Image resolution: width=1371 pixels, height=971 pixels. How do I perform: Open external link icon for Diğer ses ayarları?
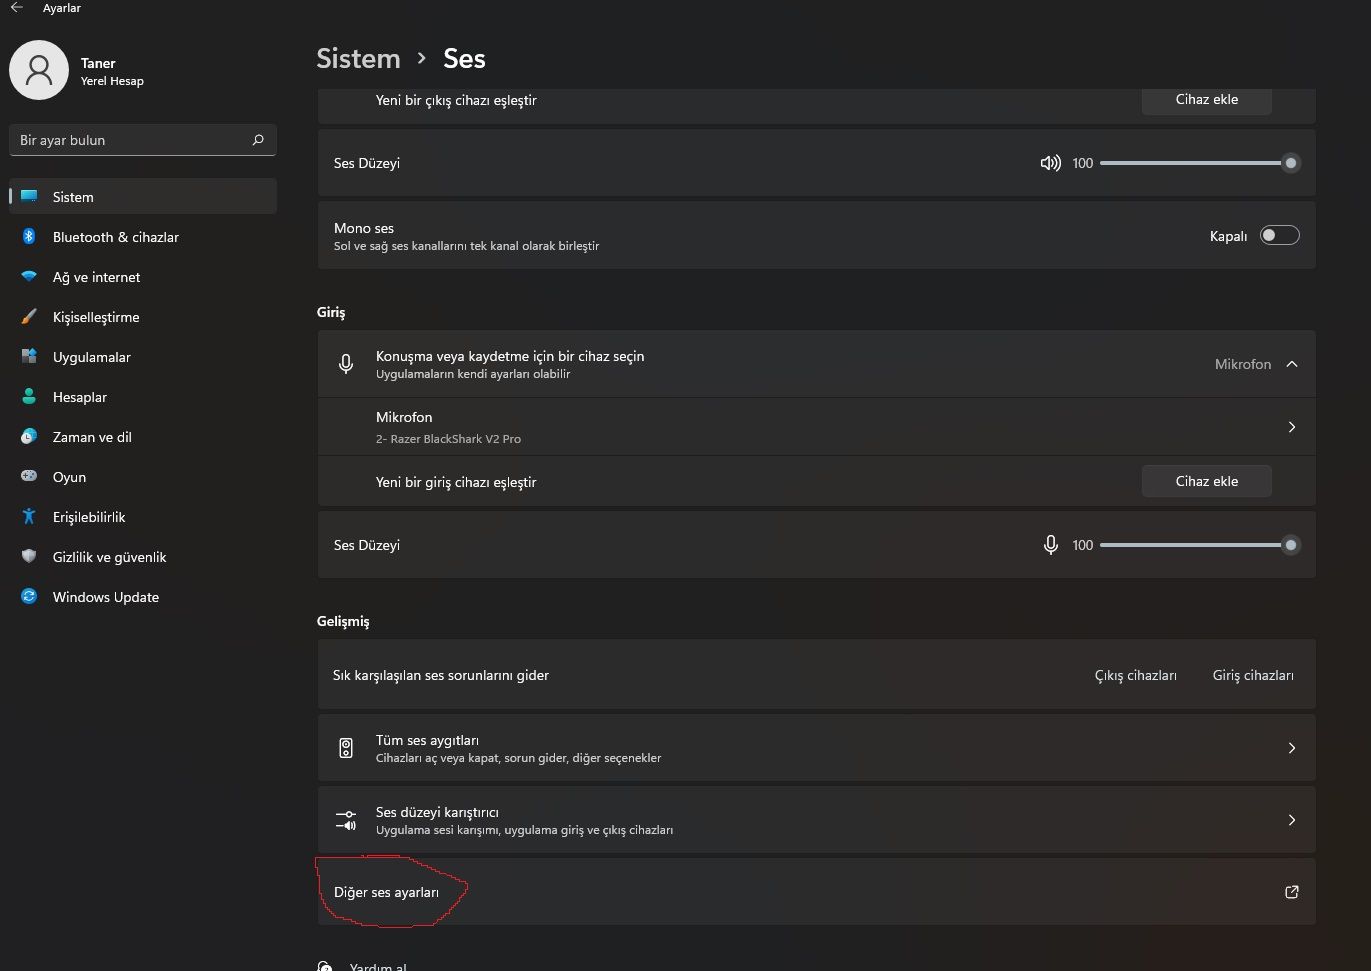tap(1291, 892)
